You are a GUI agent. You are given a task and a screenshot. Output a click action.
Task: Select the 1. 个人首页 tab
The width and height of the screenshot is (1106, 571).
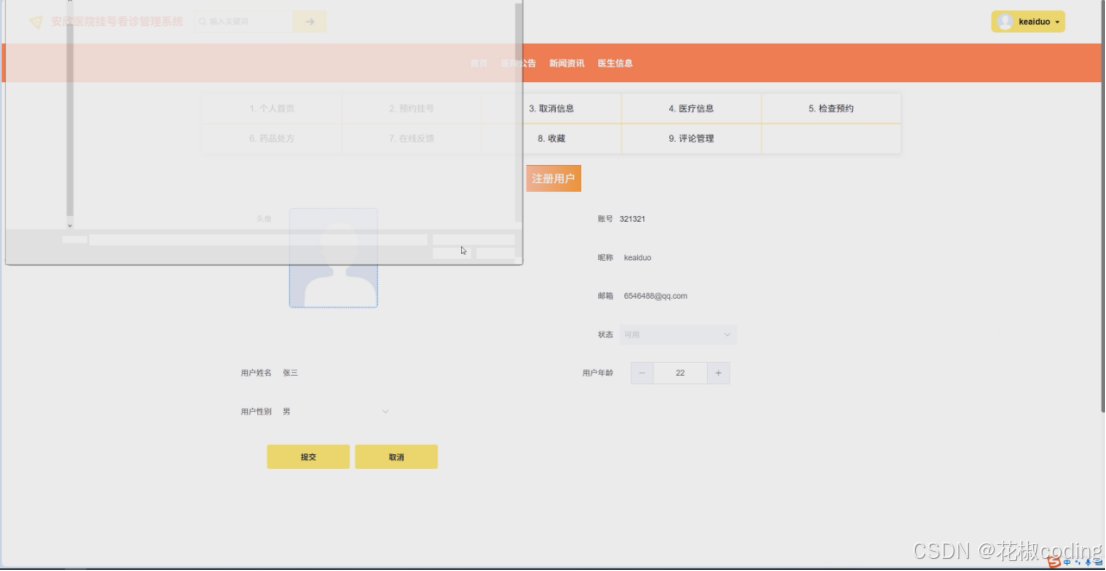(x=272, y=109)
